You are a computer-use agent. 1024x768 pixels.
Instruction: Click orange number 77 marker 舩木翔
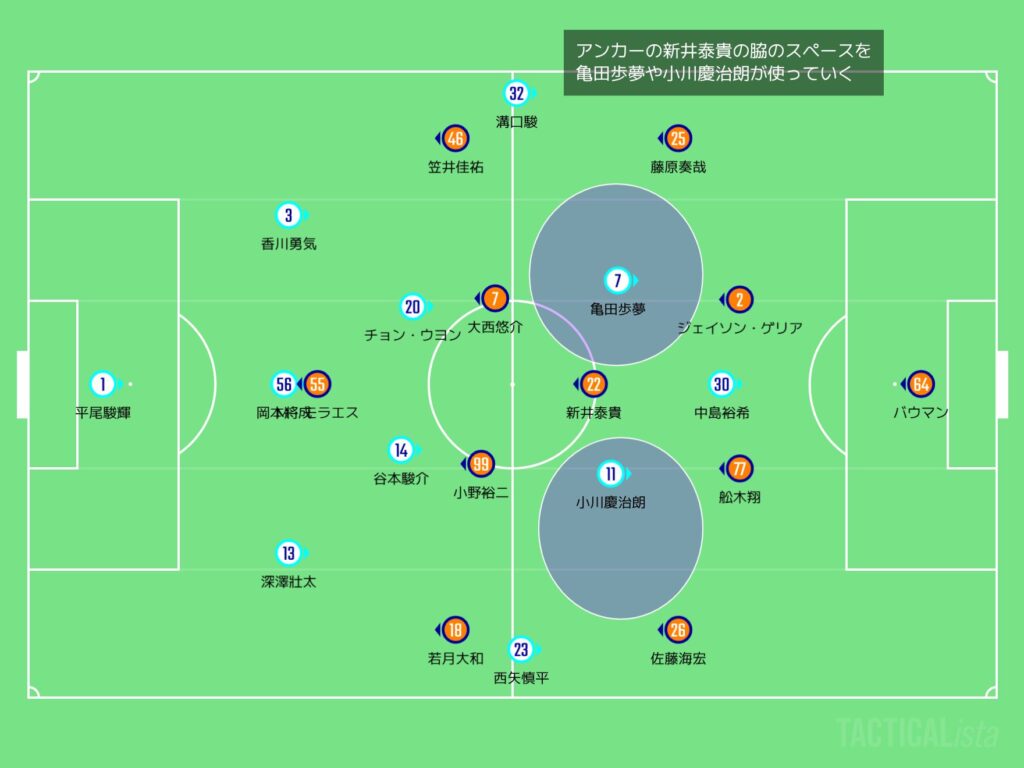click(740, 468)
